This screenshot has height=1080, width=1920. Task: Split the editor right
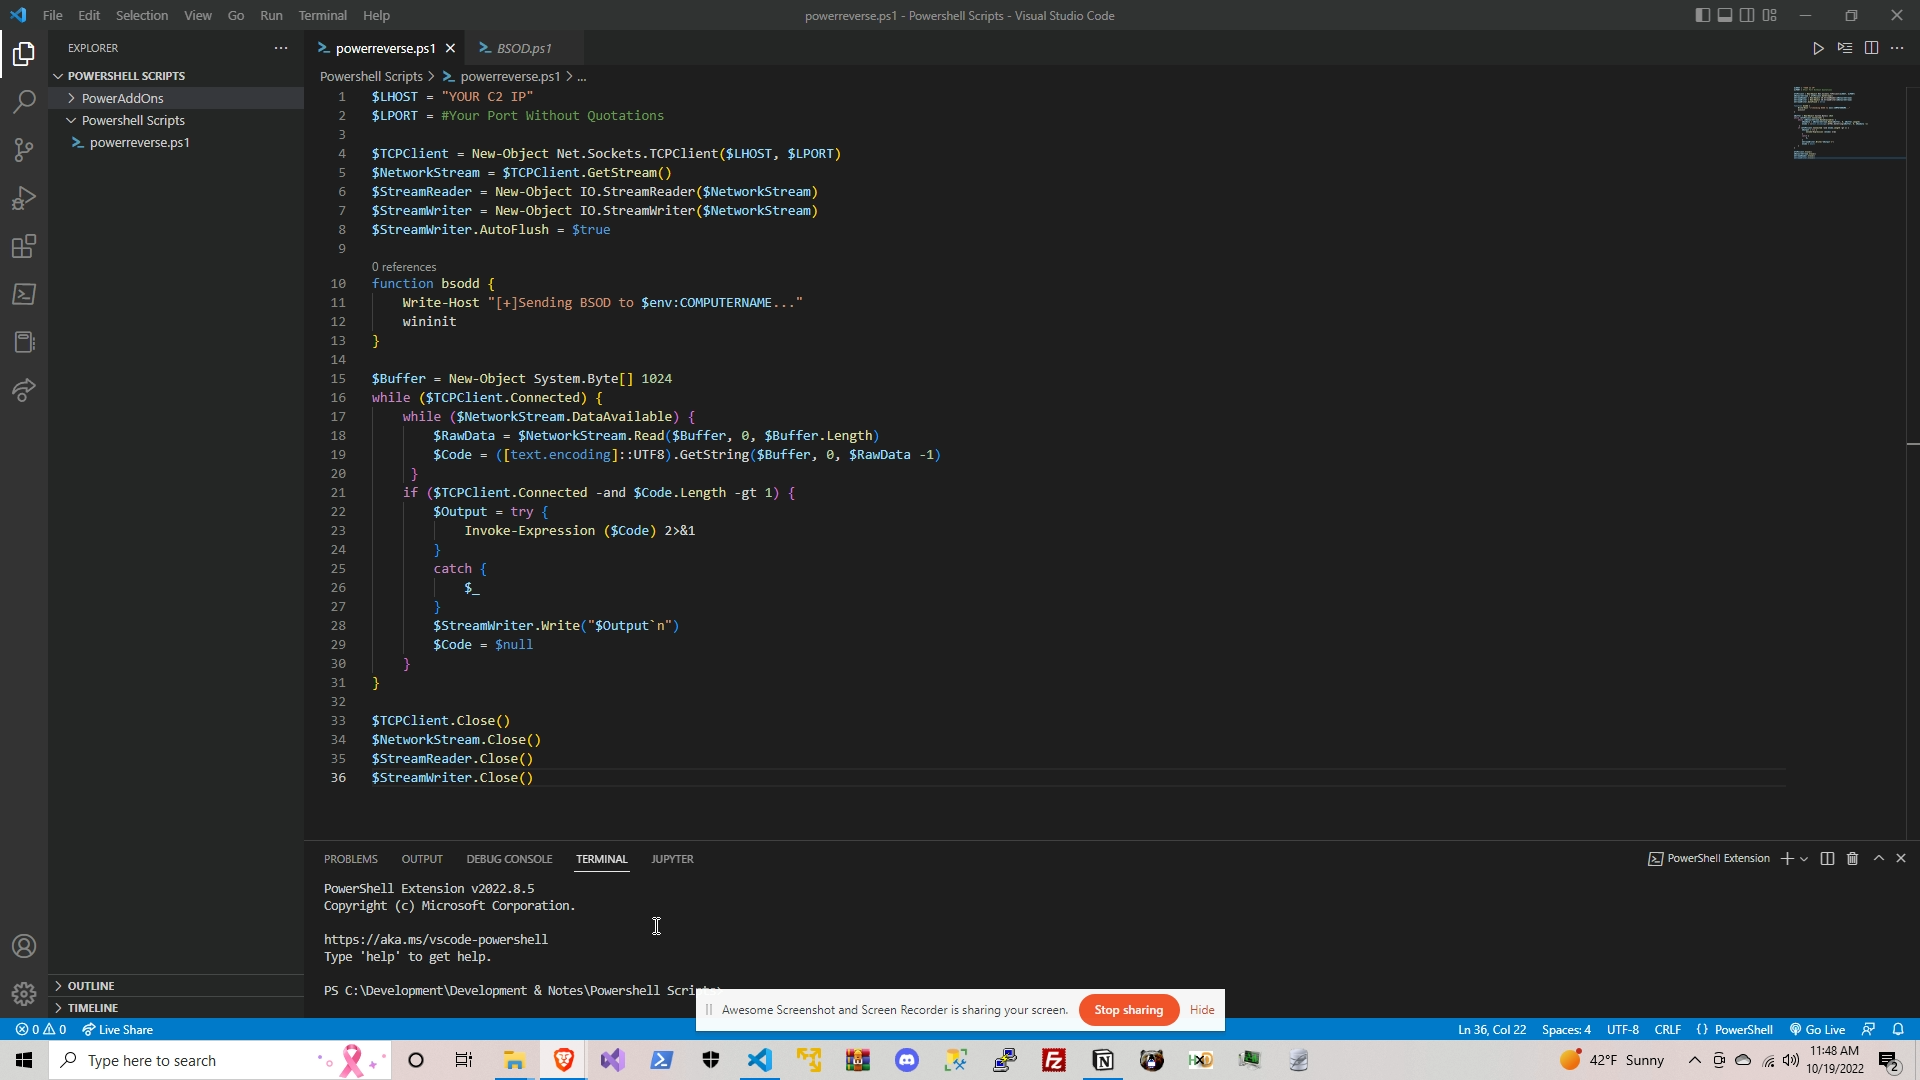coord(1871,48)
